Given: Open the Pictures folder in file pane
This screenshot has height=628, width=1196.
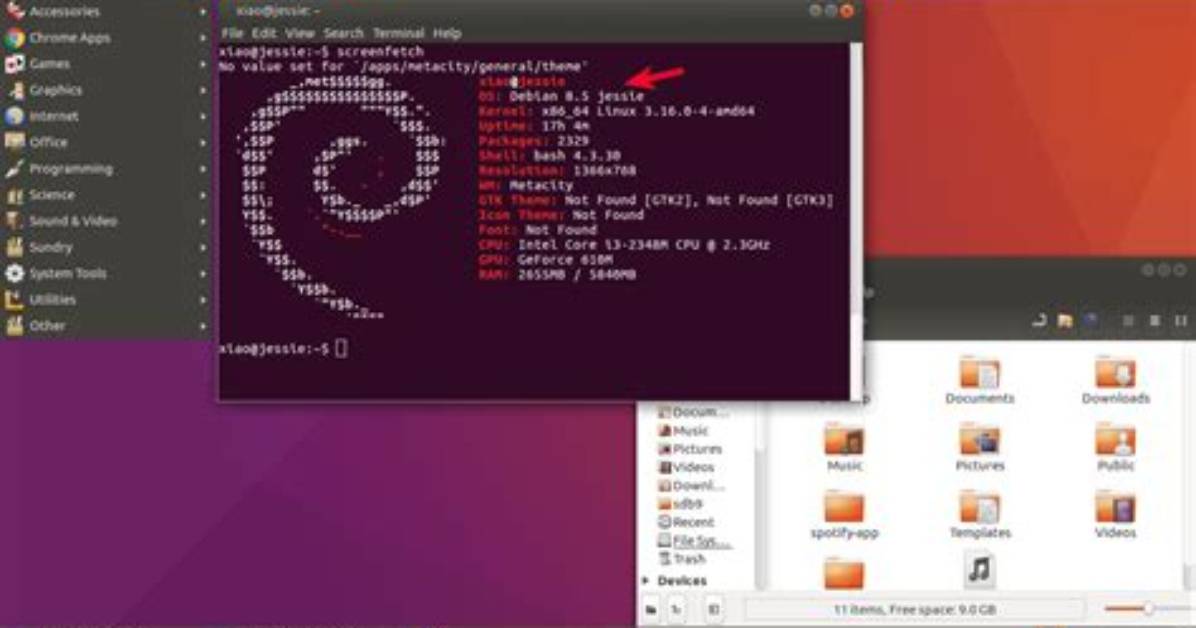Looking at the screenshot, I should pos(980,448).
